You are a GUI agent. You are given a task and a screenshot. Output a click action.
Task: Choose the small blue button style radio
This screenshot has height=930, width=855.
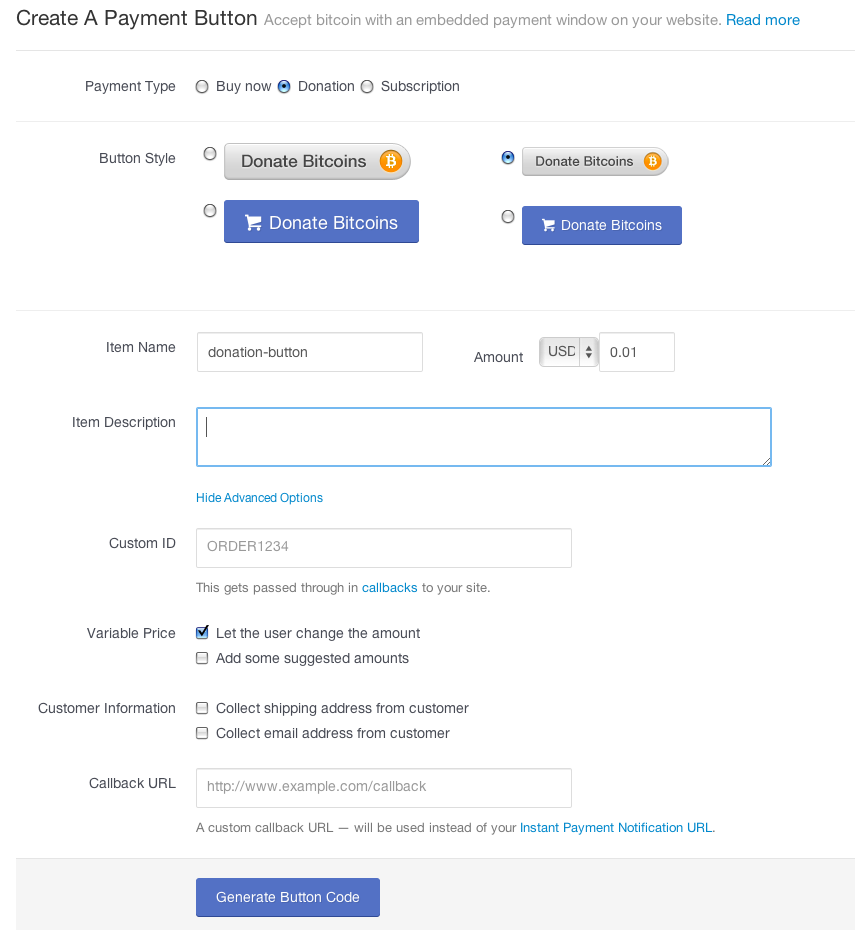(x=508, y=216)
